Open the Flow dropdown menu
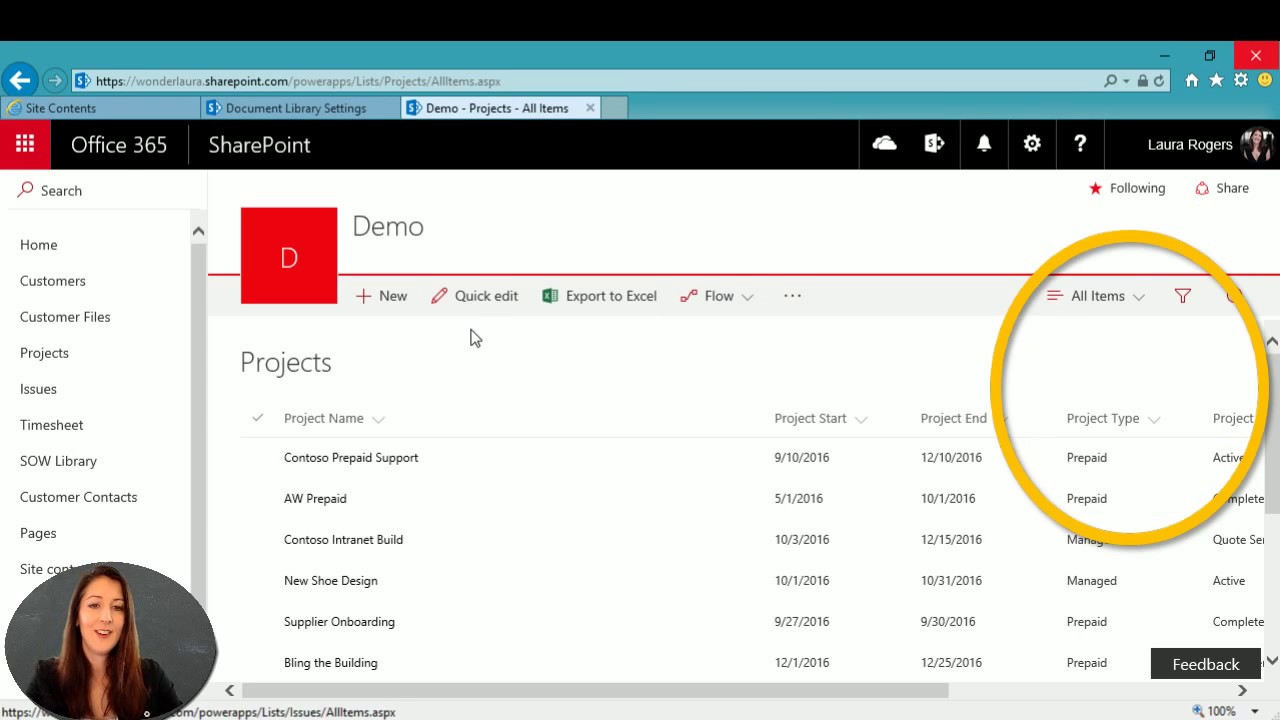The height and width of the screenshot is (720, 1280). click(x=717, y=296)
